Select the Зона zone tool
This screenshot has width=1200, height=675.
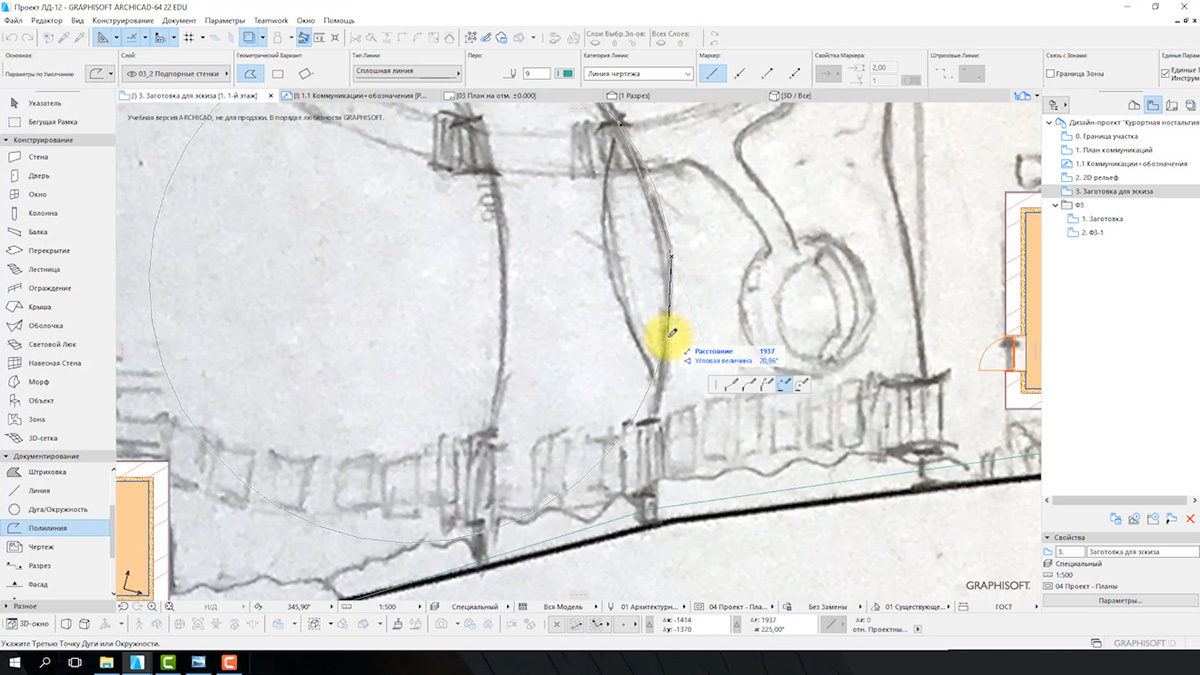(57, 419)
